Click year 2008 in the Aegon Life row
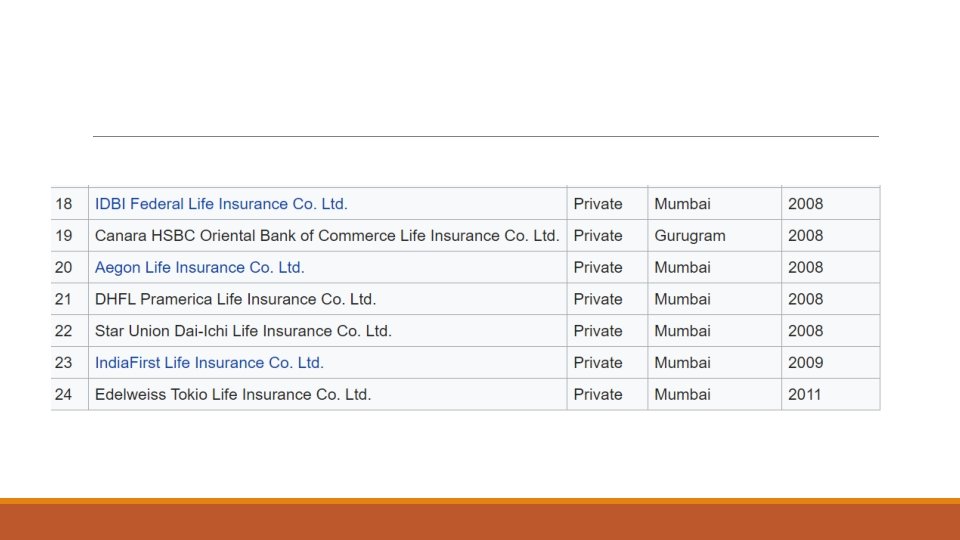Screen dimensions: 960x540 [806, 268]
